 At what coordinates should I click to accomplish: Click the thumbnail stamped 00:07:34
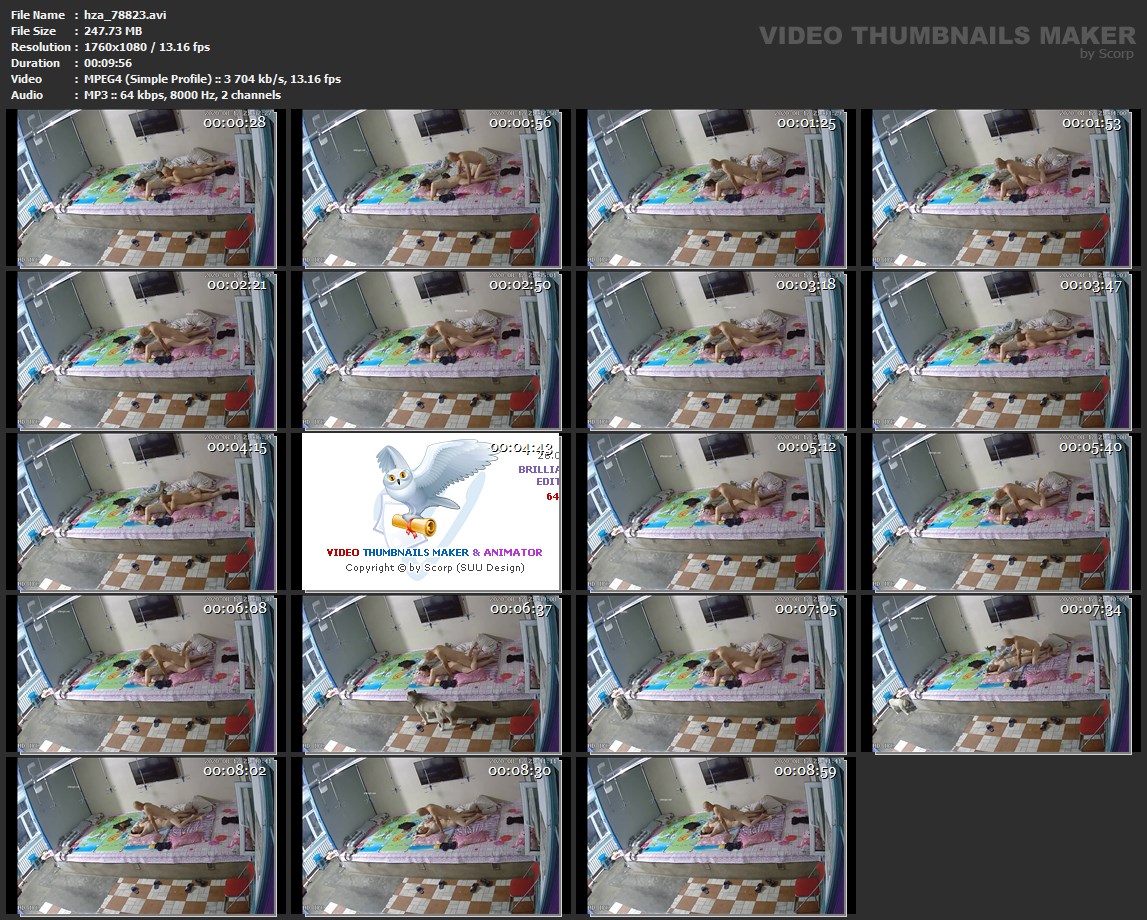click(x=1001, y=674)
